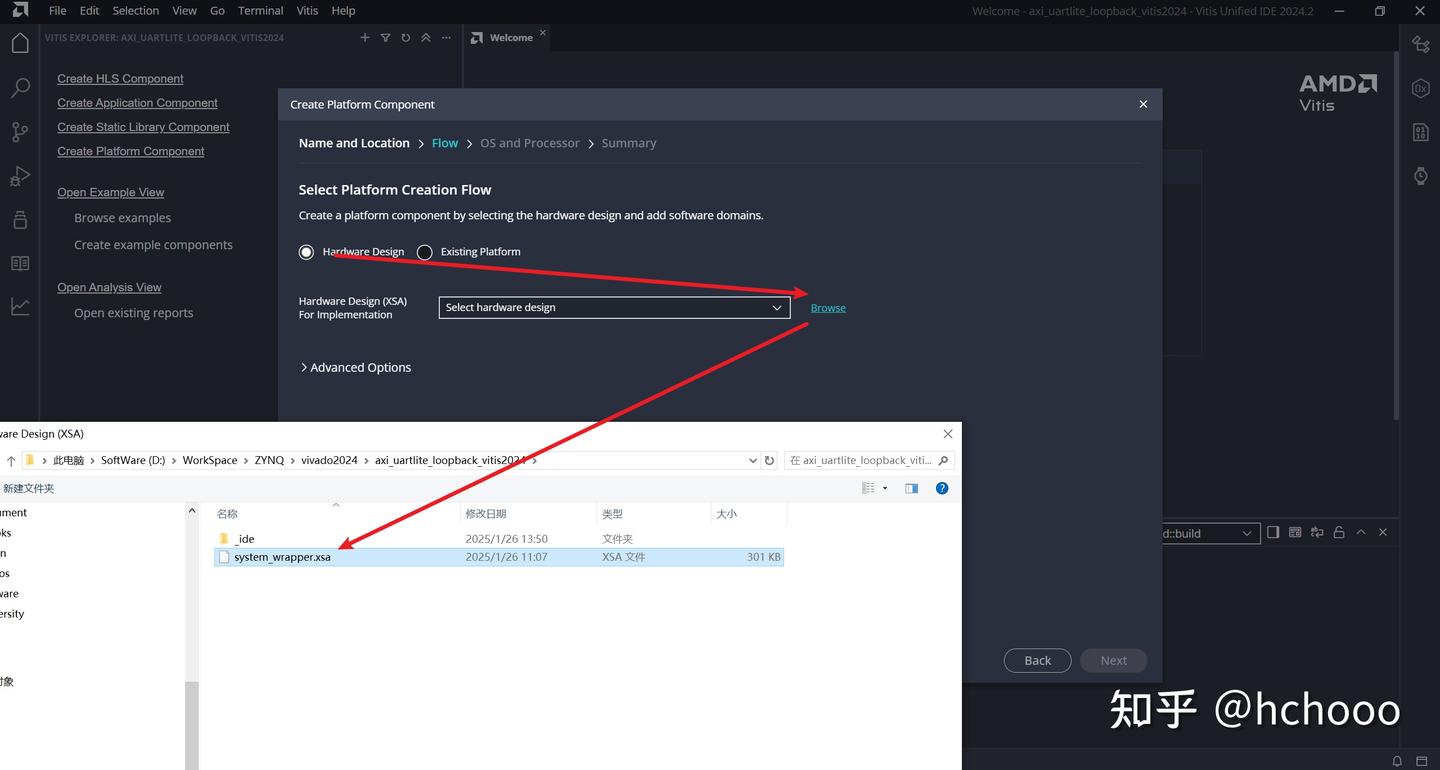This screenshot has width=1440, height=770.
Task: Open the Search view in activity bar
Action: click(x=20, y=88)
